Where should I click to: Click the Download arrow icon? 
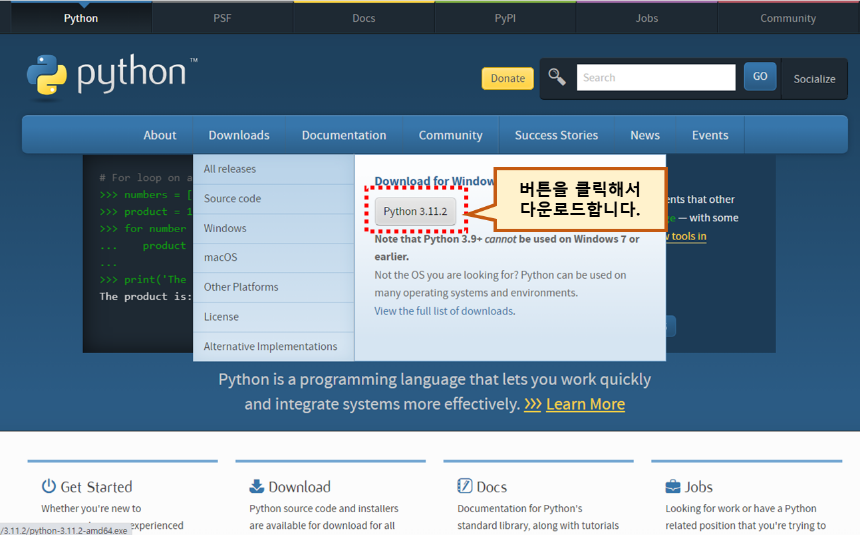click(256, 486)
